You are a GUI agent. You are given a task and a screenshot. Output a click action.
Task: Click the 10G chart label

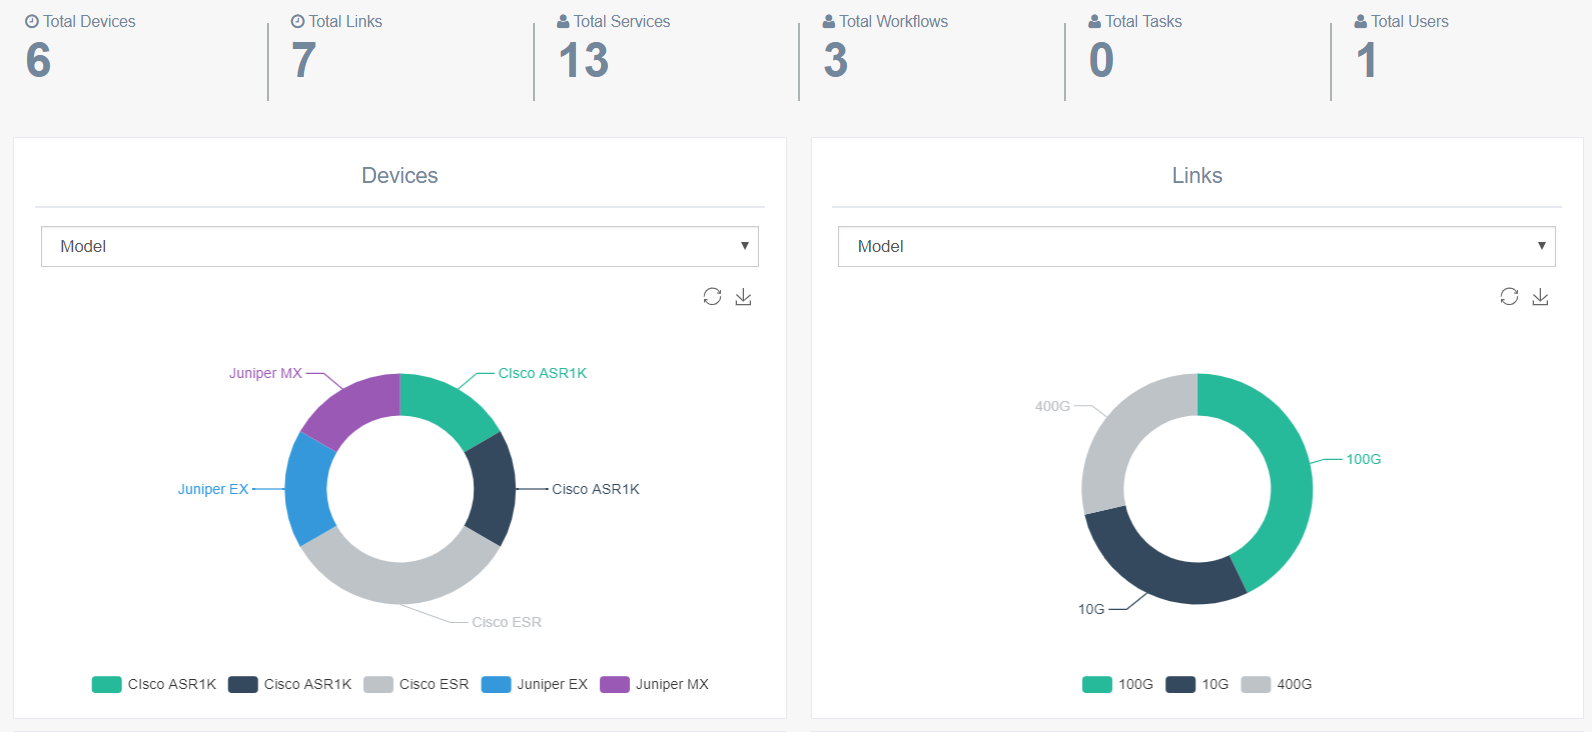1091,609
